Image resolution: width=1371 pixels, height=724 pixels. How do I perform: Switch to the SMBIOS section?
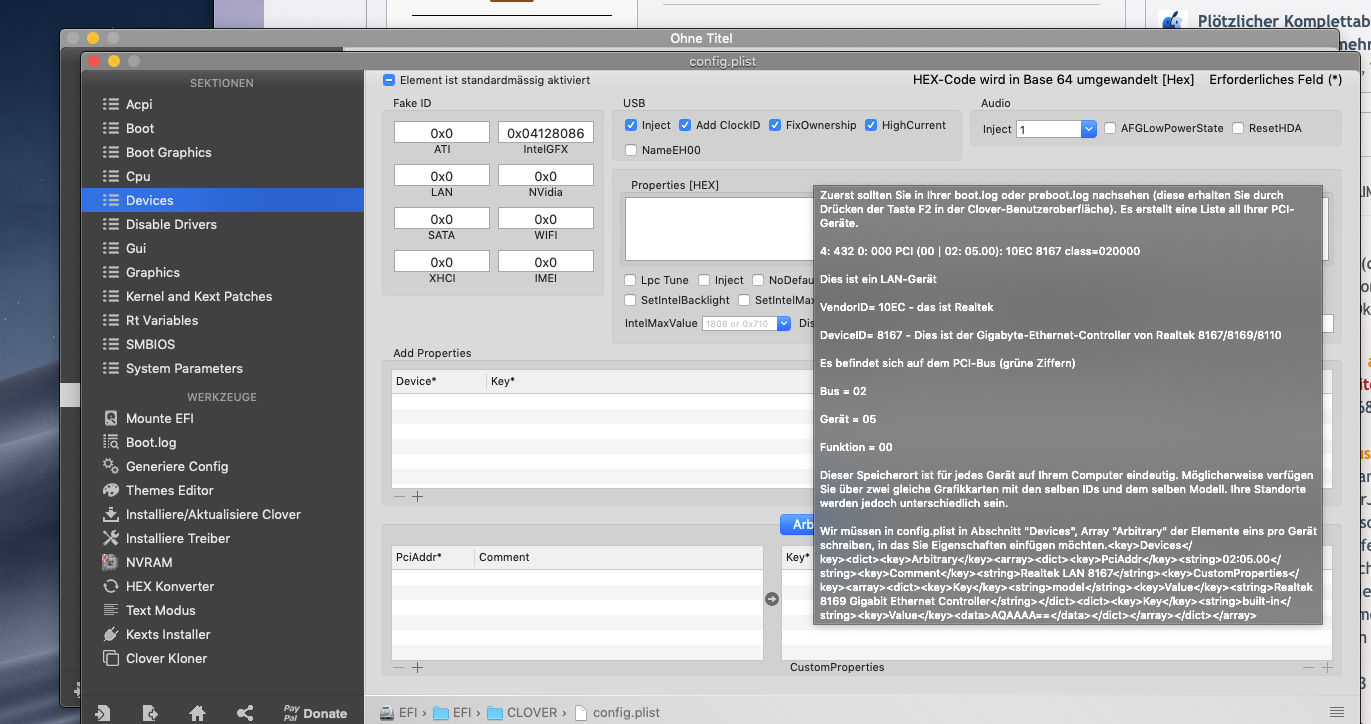(150, 344)
